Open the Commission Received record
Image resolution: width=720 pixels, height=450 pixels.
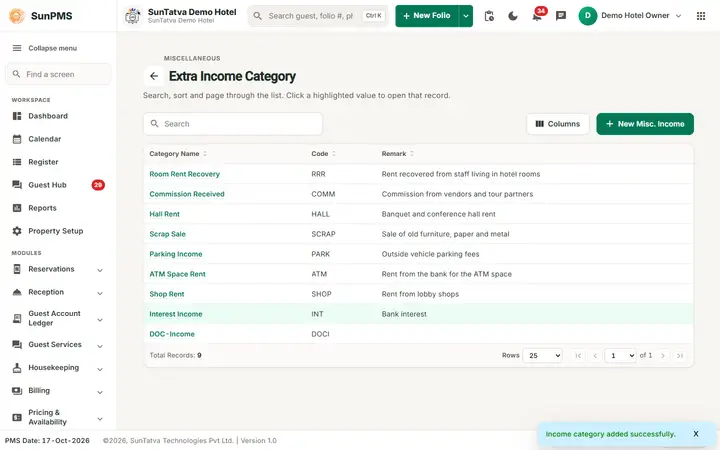click(187, 194)
